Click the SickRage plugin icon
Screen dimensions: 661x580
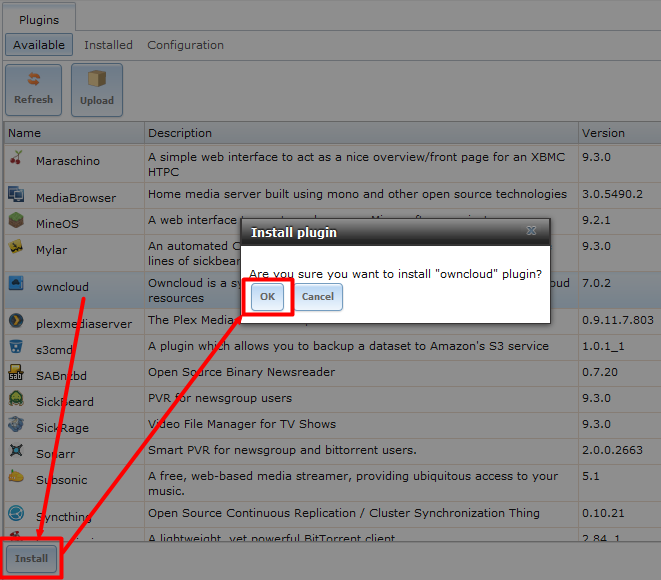coord(16,424)
